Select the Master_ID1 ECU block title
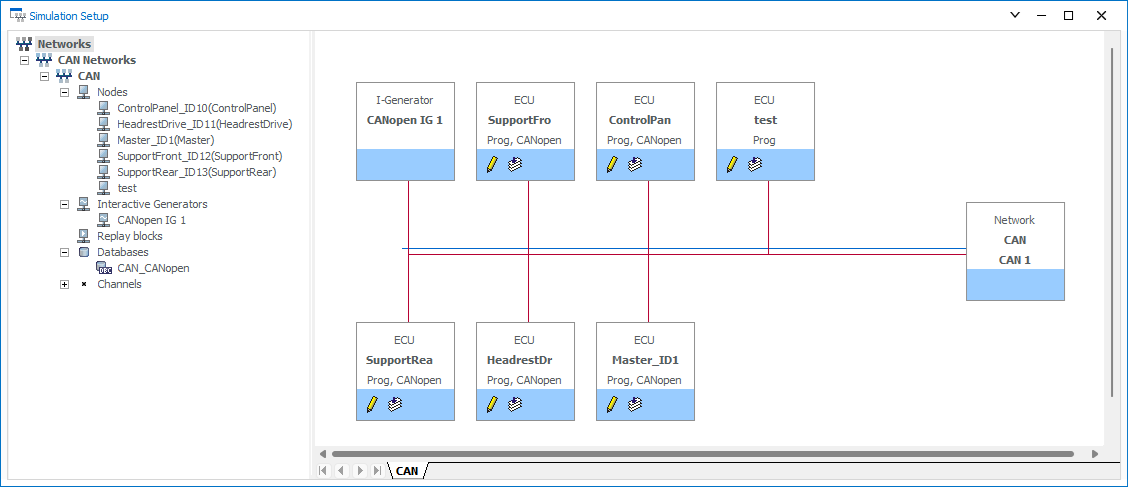Image resolution: width=1128 pixels, height=487 pixels. tap(645, 360)
